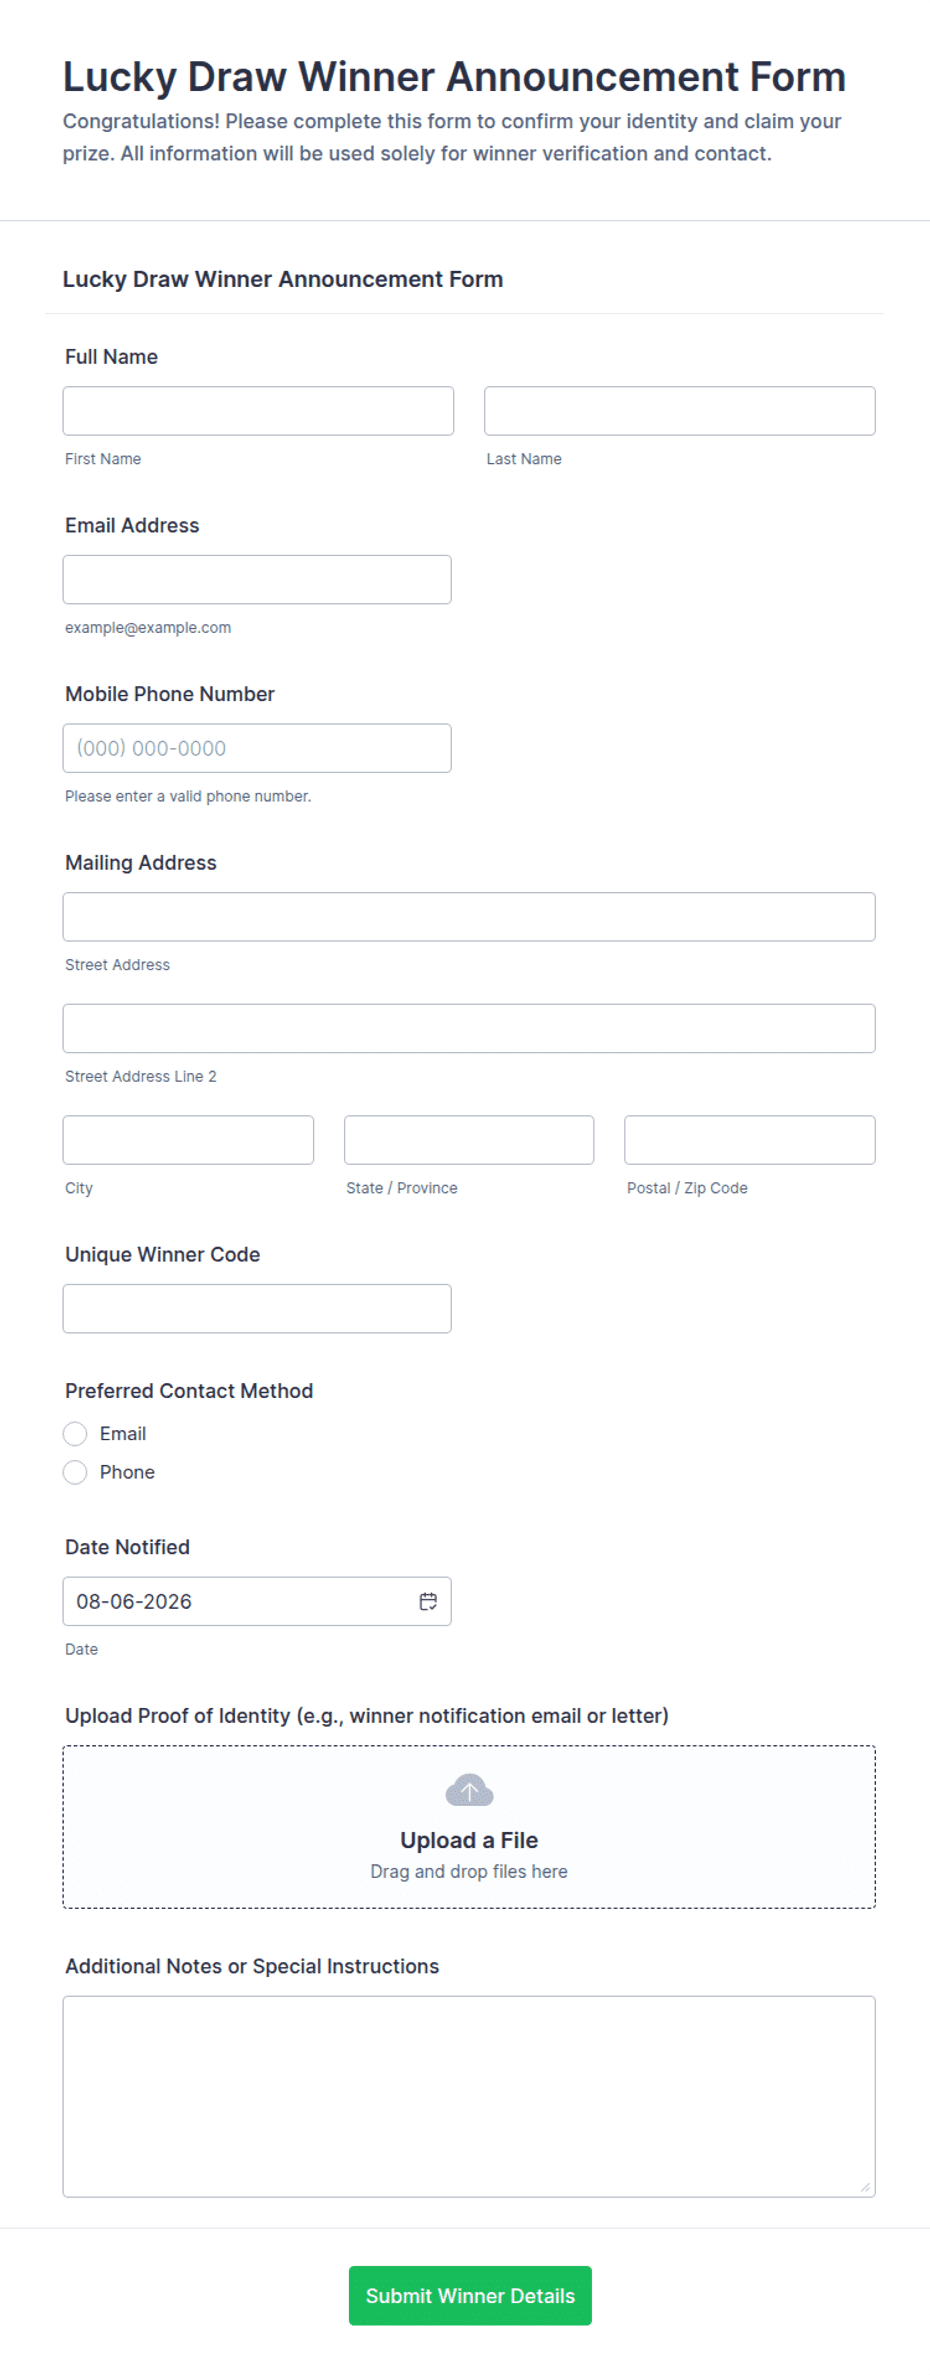Click the Submit Winner Details button
The height and width of the screenshot is (2375, 930).
pyautogui.click(x=470, y=2296)
